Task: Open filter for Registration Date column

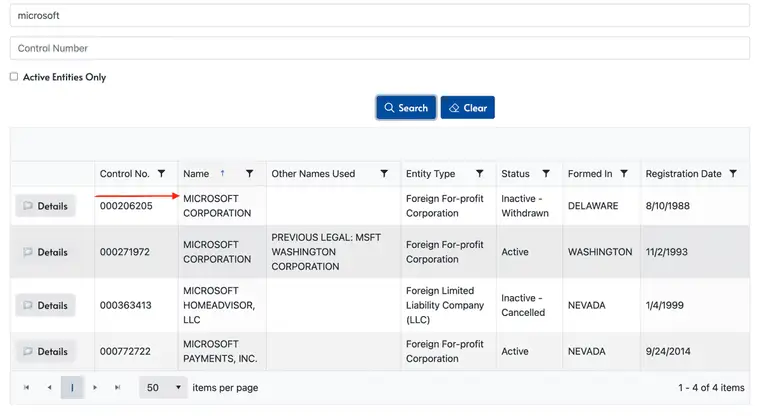Action: point(733,174)
